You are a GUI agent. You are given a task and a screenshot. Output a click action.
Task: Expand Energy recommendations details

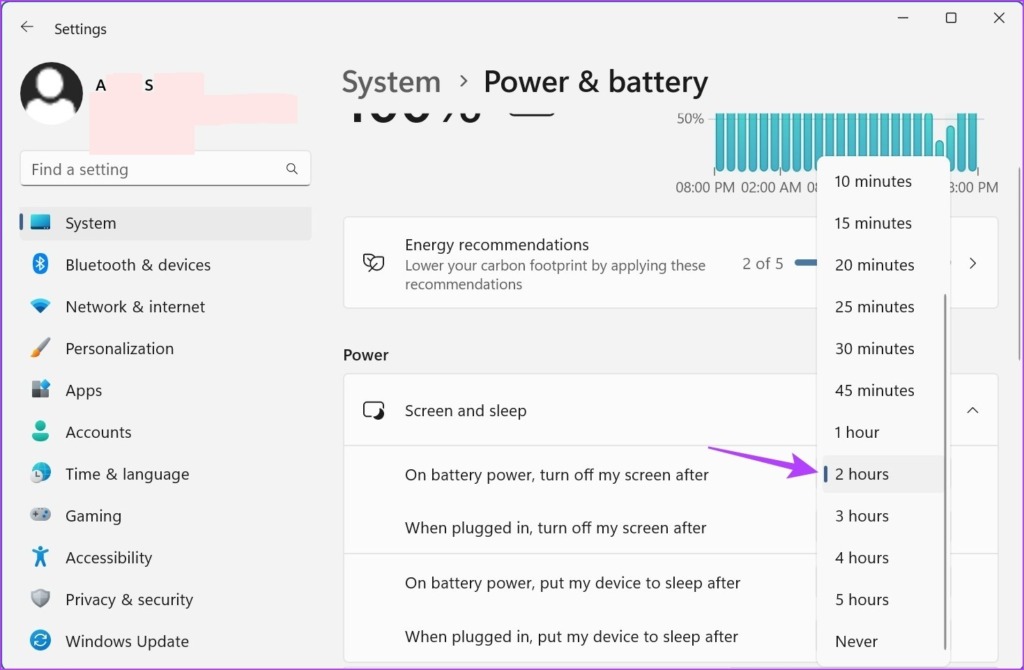click(972, 263)
